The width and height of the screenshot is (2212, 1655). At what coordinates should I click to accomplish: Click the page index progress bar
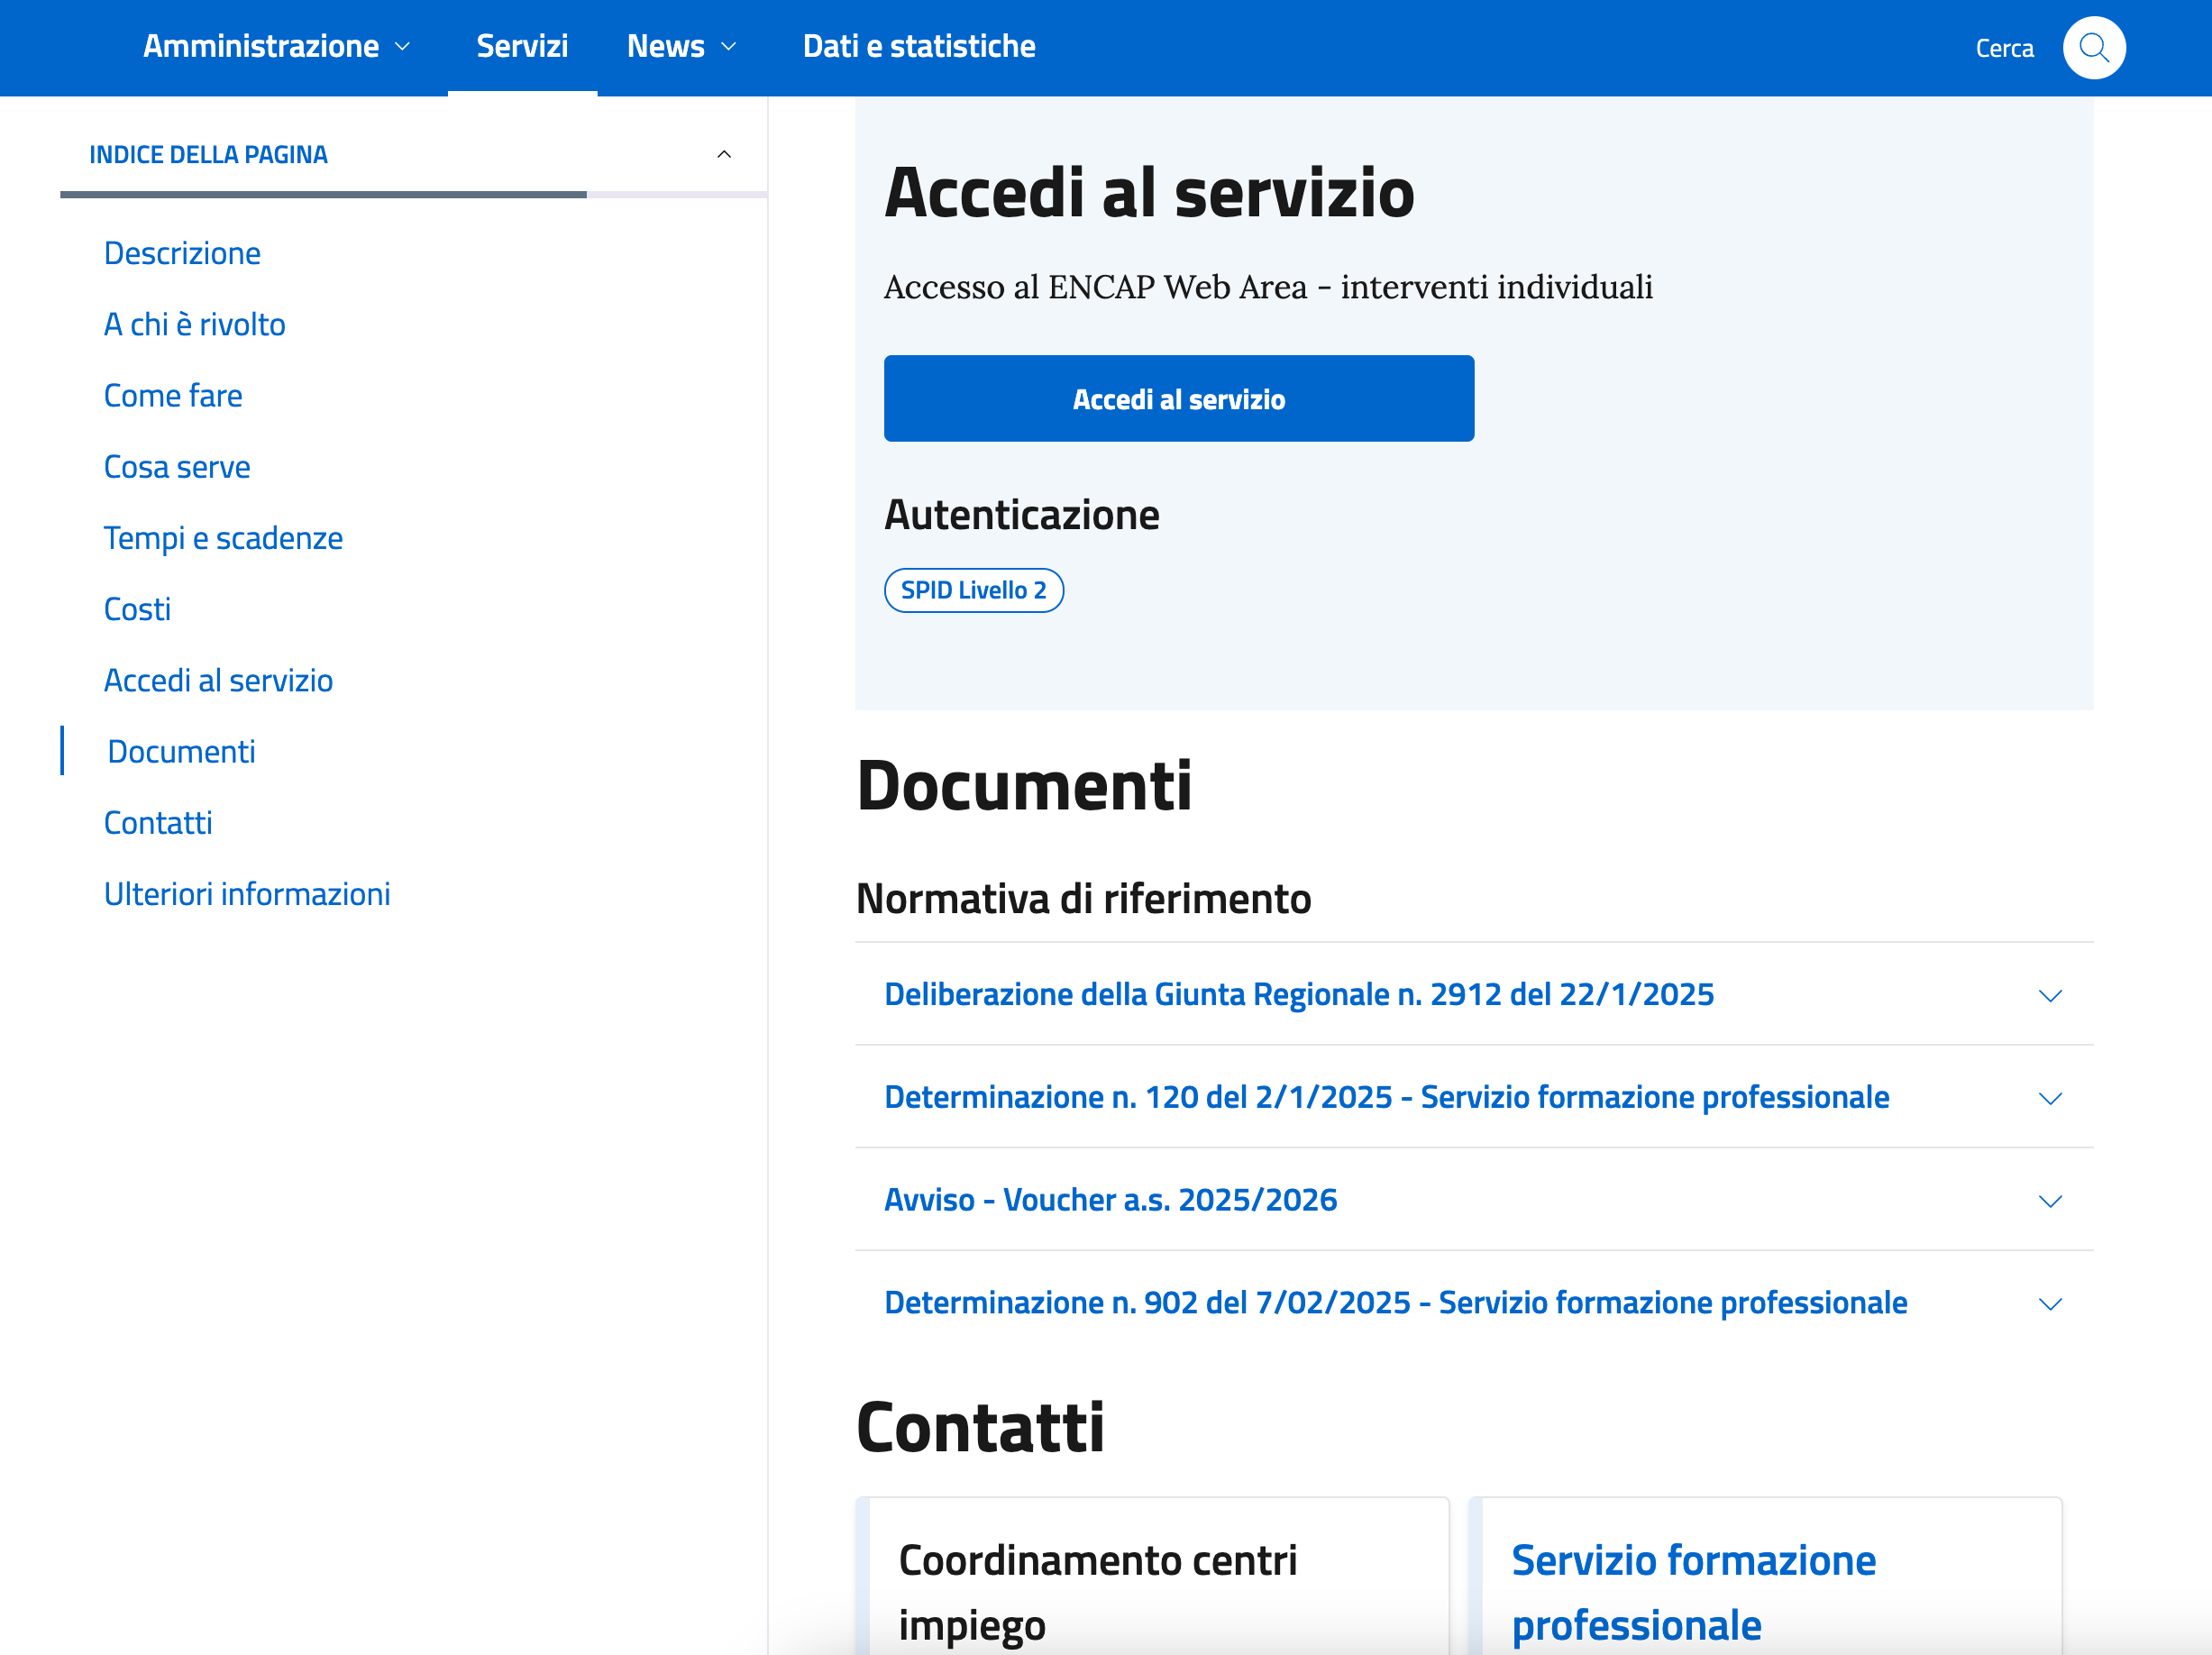[x=413, y=194]
